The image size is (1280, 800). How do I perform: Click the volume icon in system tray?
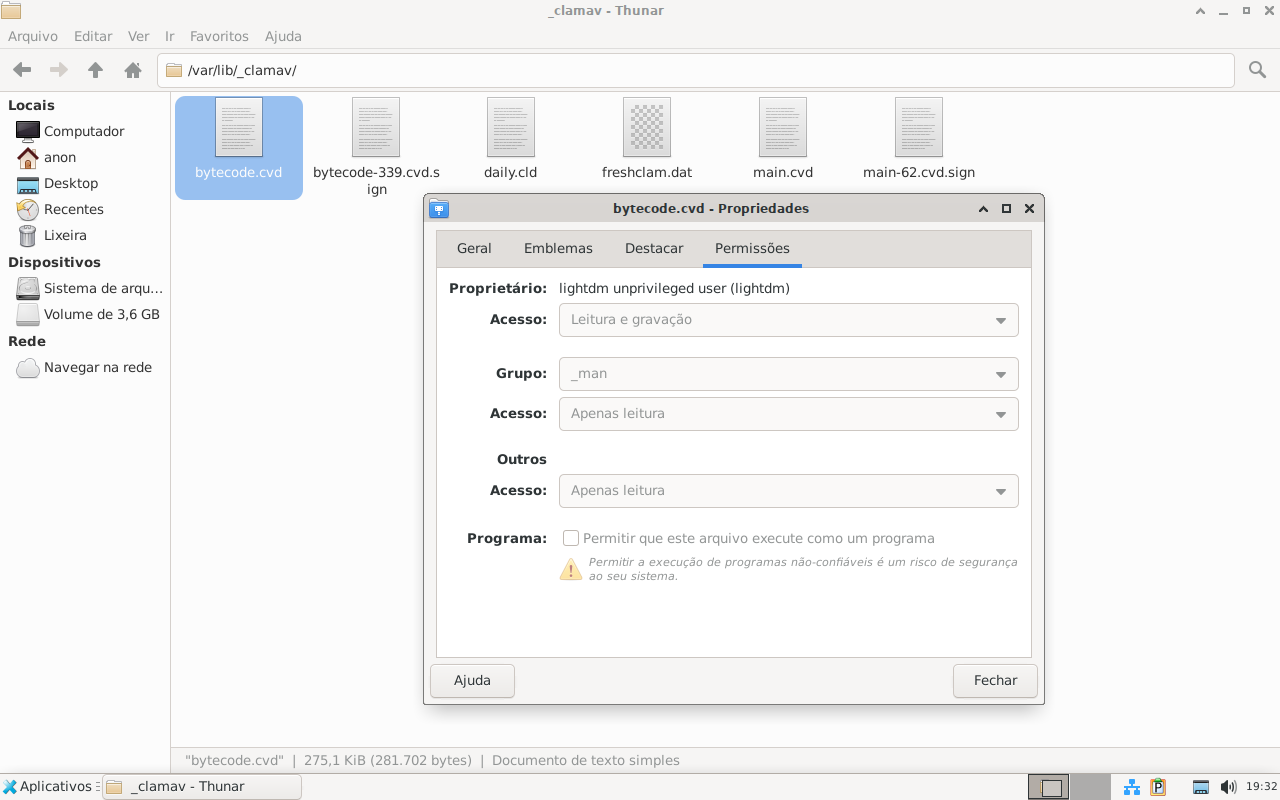pyautogui.click(x=1228, y=787)
